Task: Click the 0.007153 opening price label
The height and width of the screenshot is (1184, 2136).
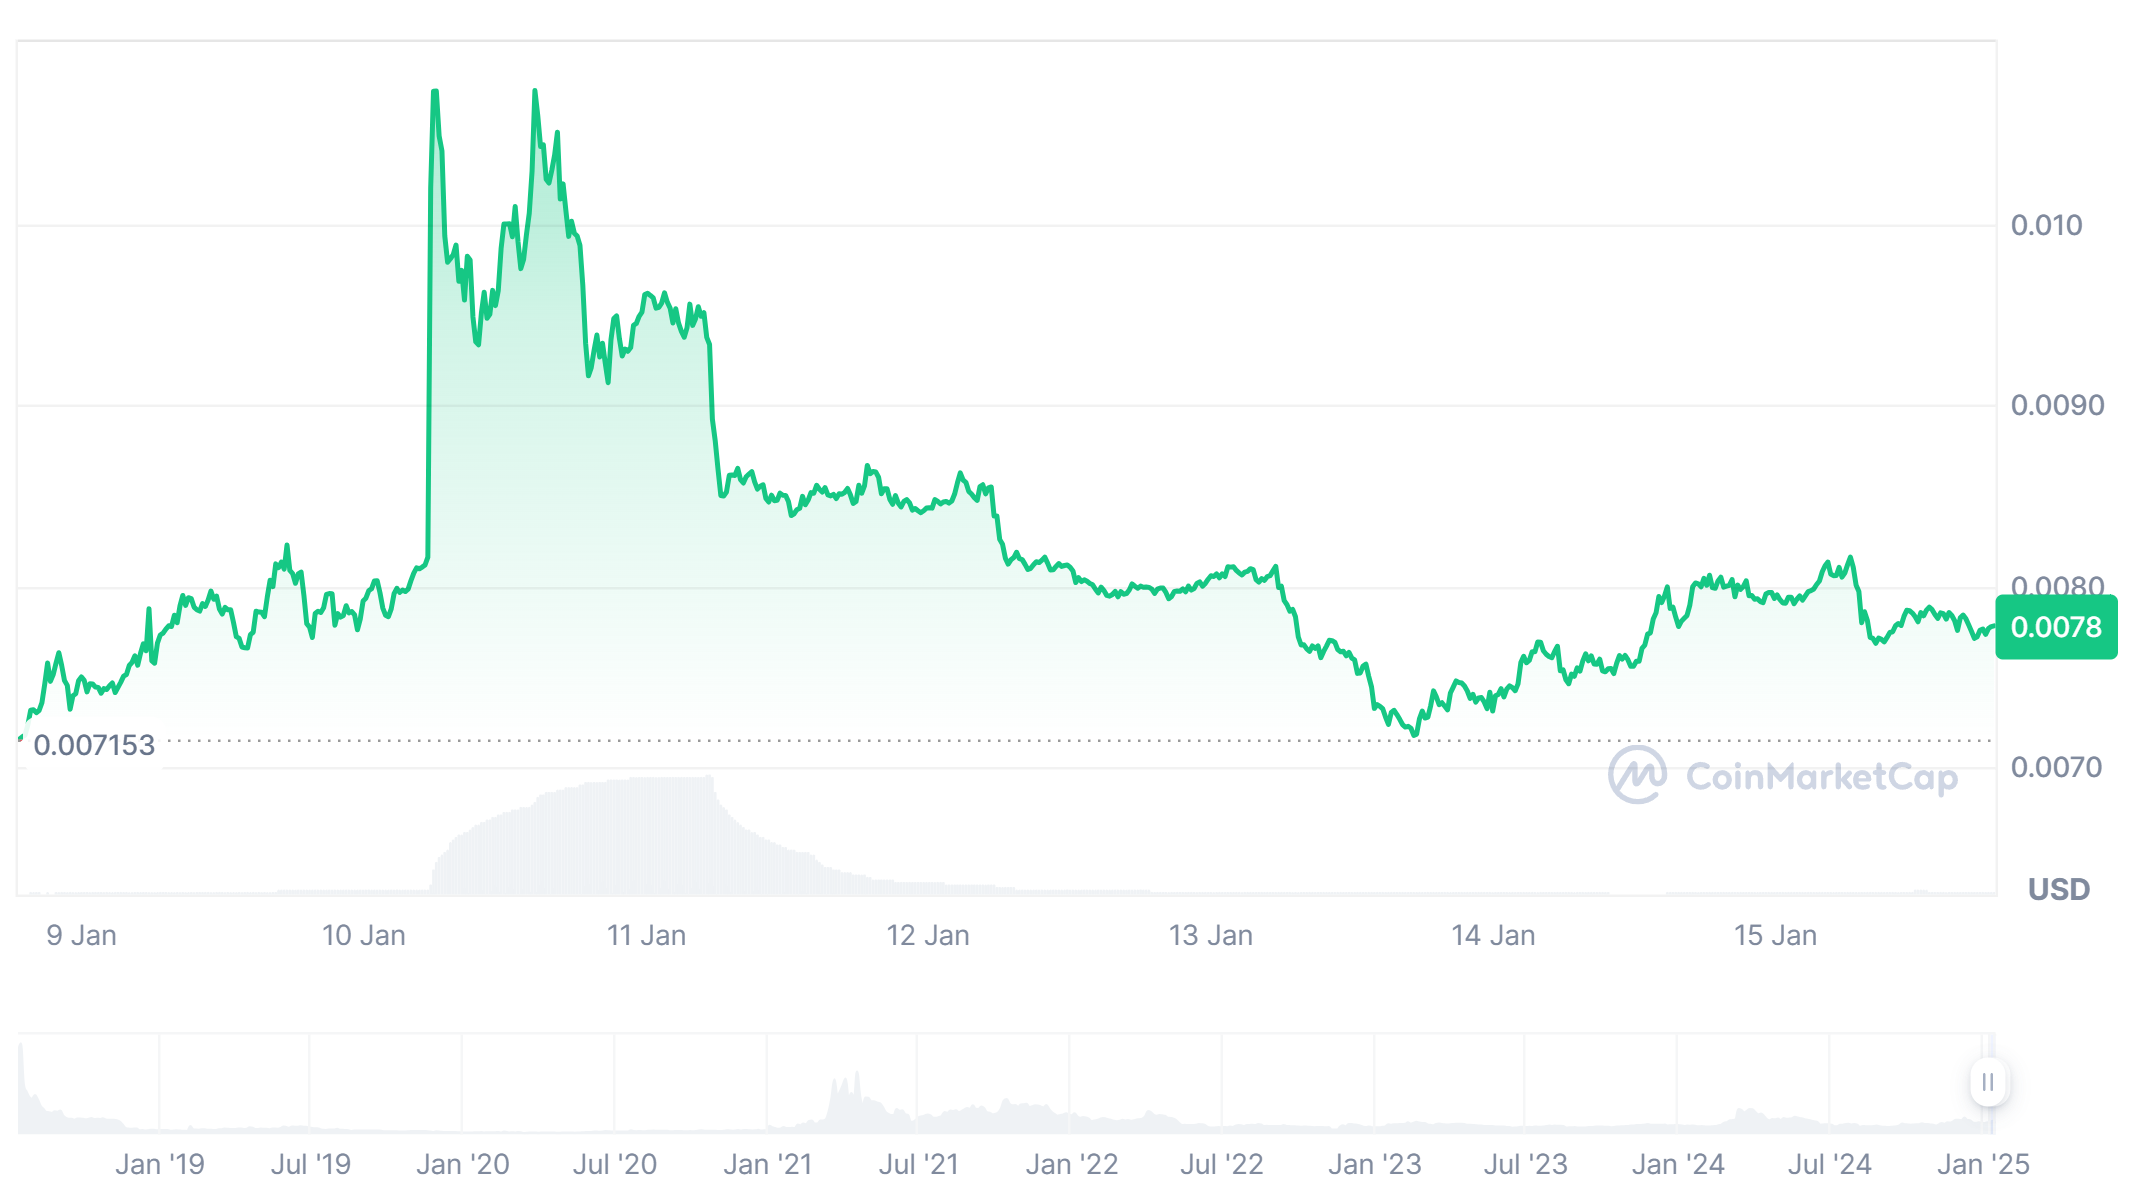Action: [94, 745]
